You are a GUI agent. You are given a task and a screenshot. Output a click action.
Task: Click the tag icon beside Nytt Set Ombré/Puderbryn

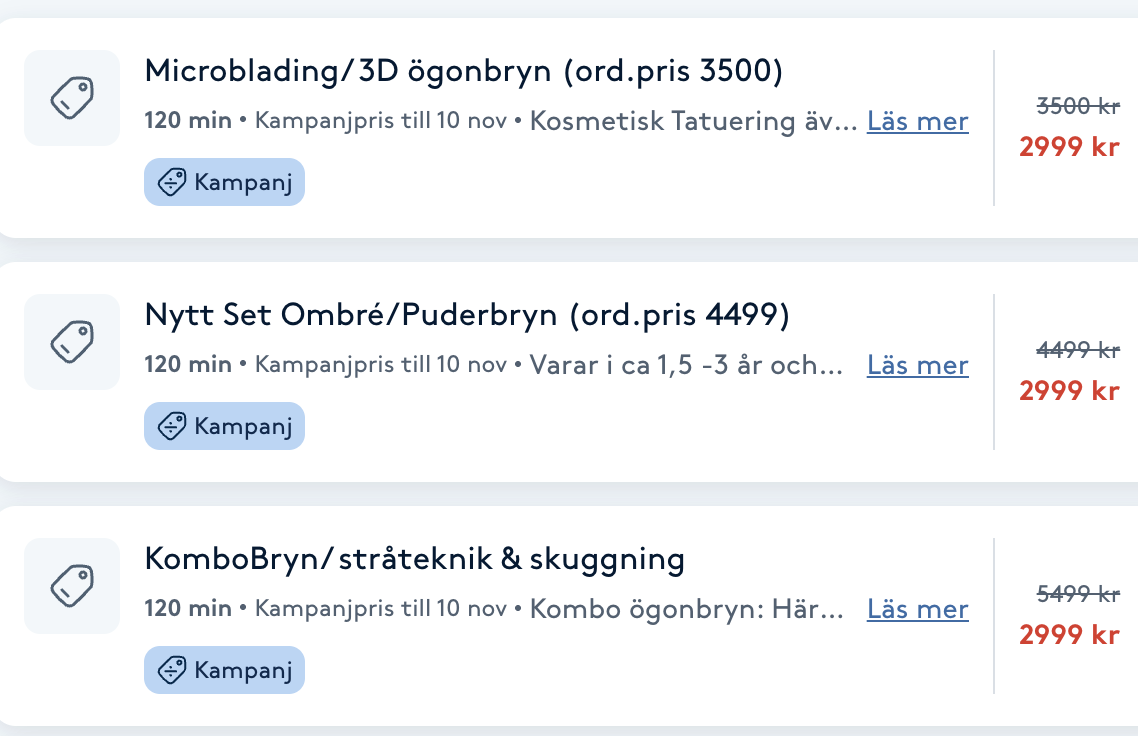pyautogui.click(x=72, y=342)
